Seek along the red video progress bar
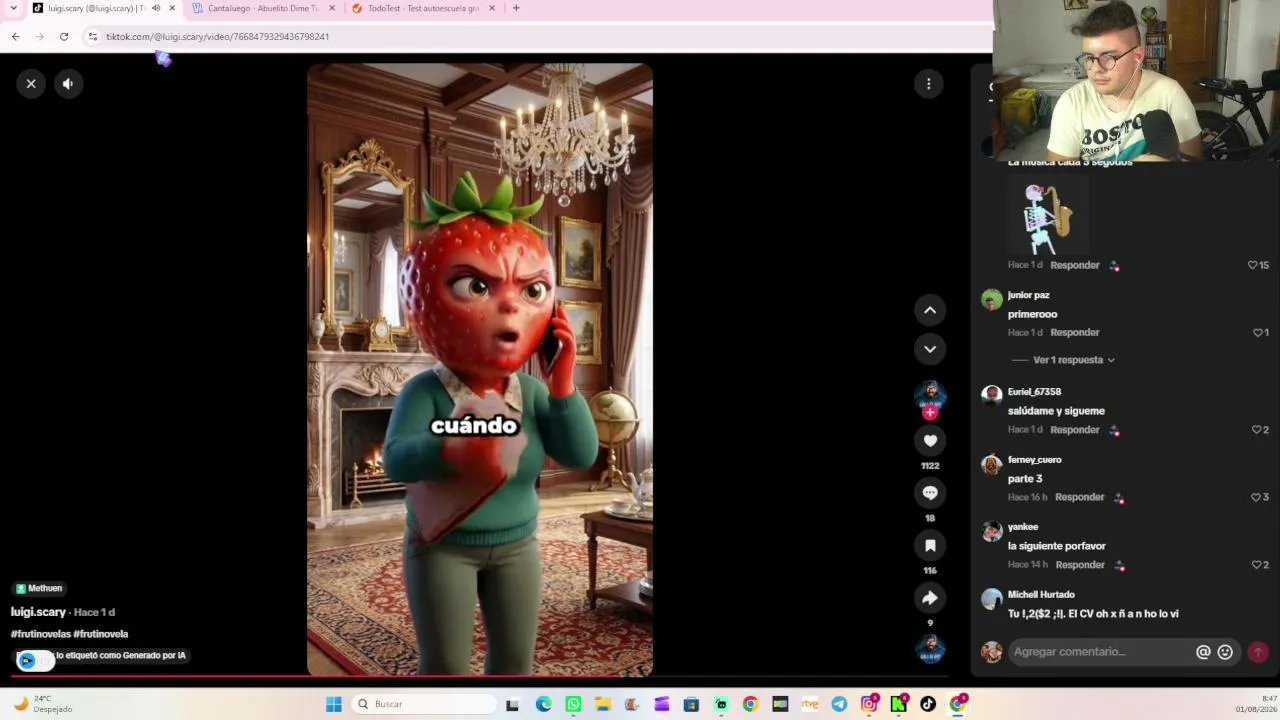The image size is (1280, 720). [480, 677]
